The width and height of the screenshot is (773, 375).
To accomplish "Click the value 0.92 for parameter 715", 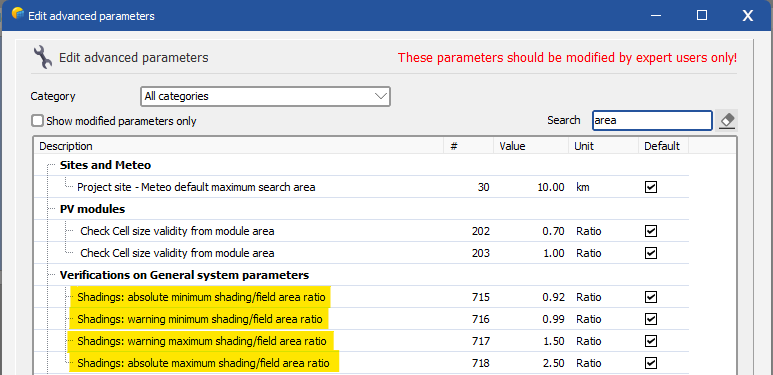I will point(554,297).
